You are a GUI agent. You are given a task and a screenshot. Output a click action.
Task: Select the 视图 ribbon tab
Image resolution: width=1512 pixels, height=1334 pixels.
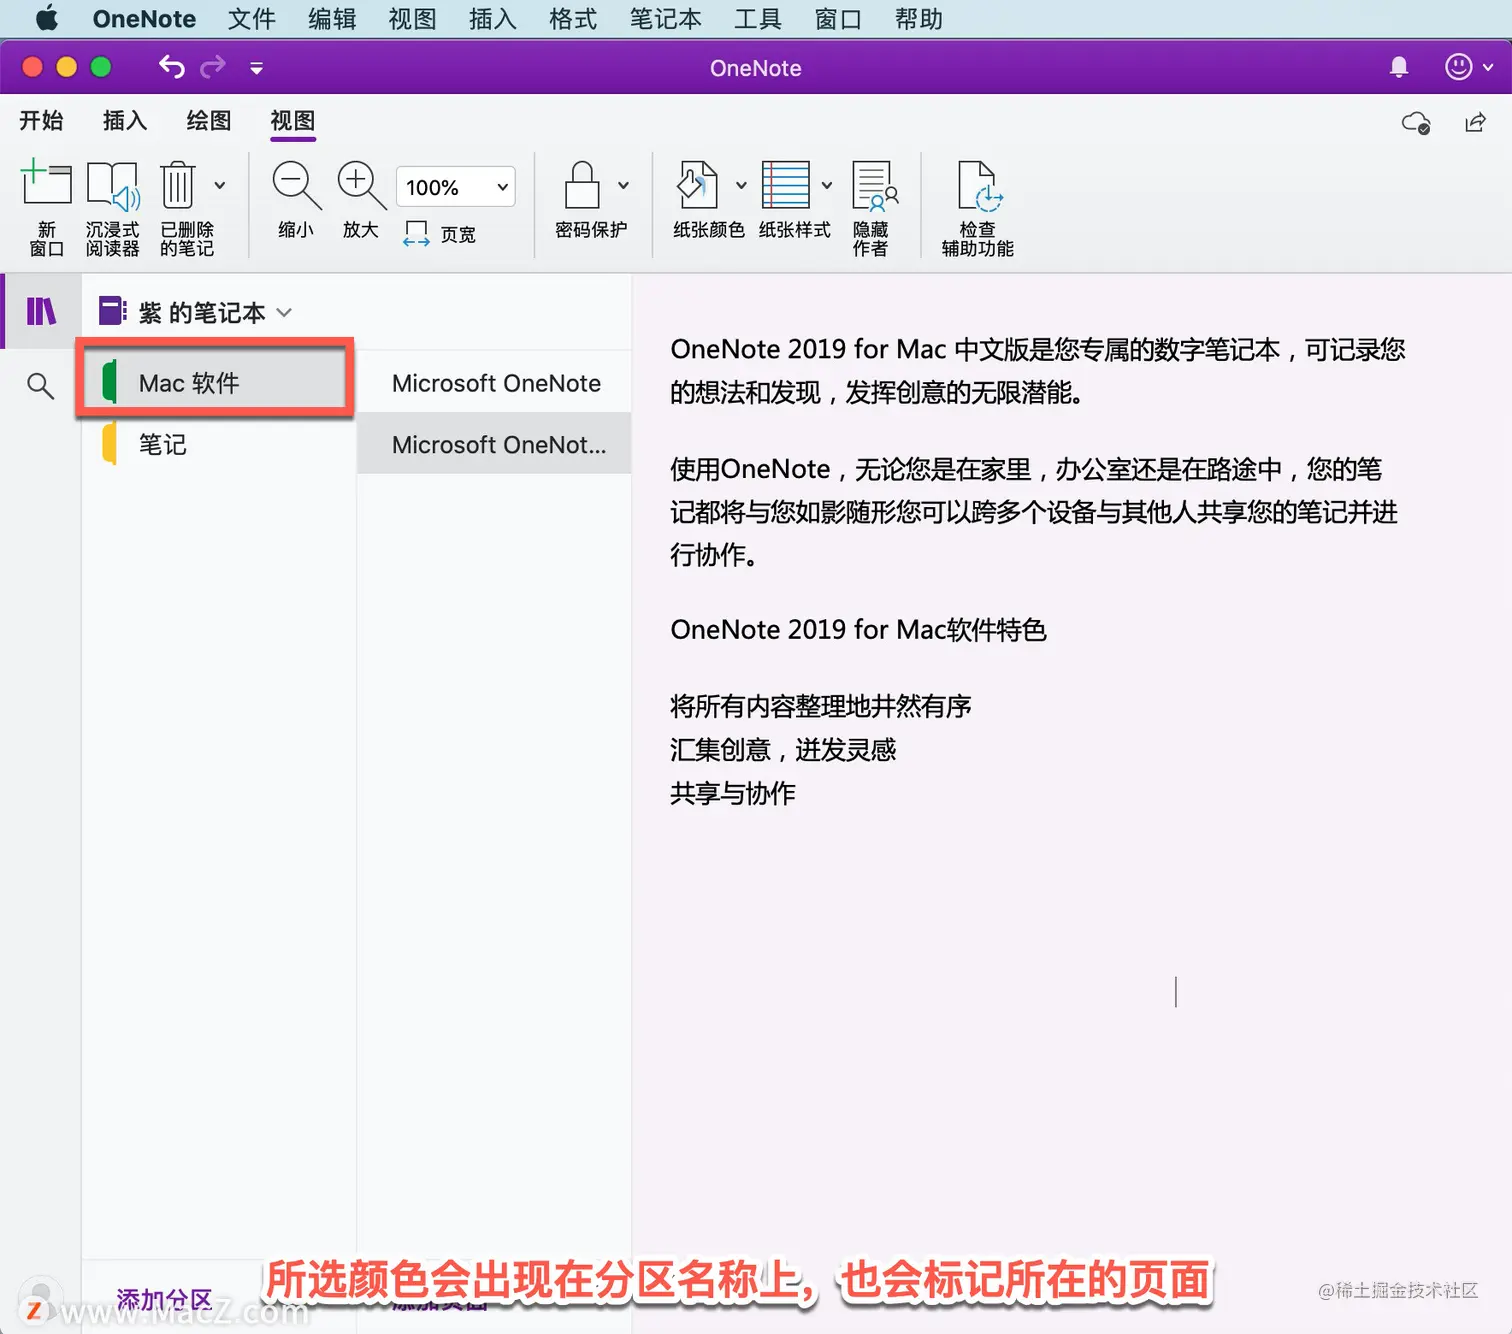pyautogui.click(x=293, y=121)
